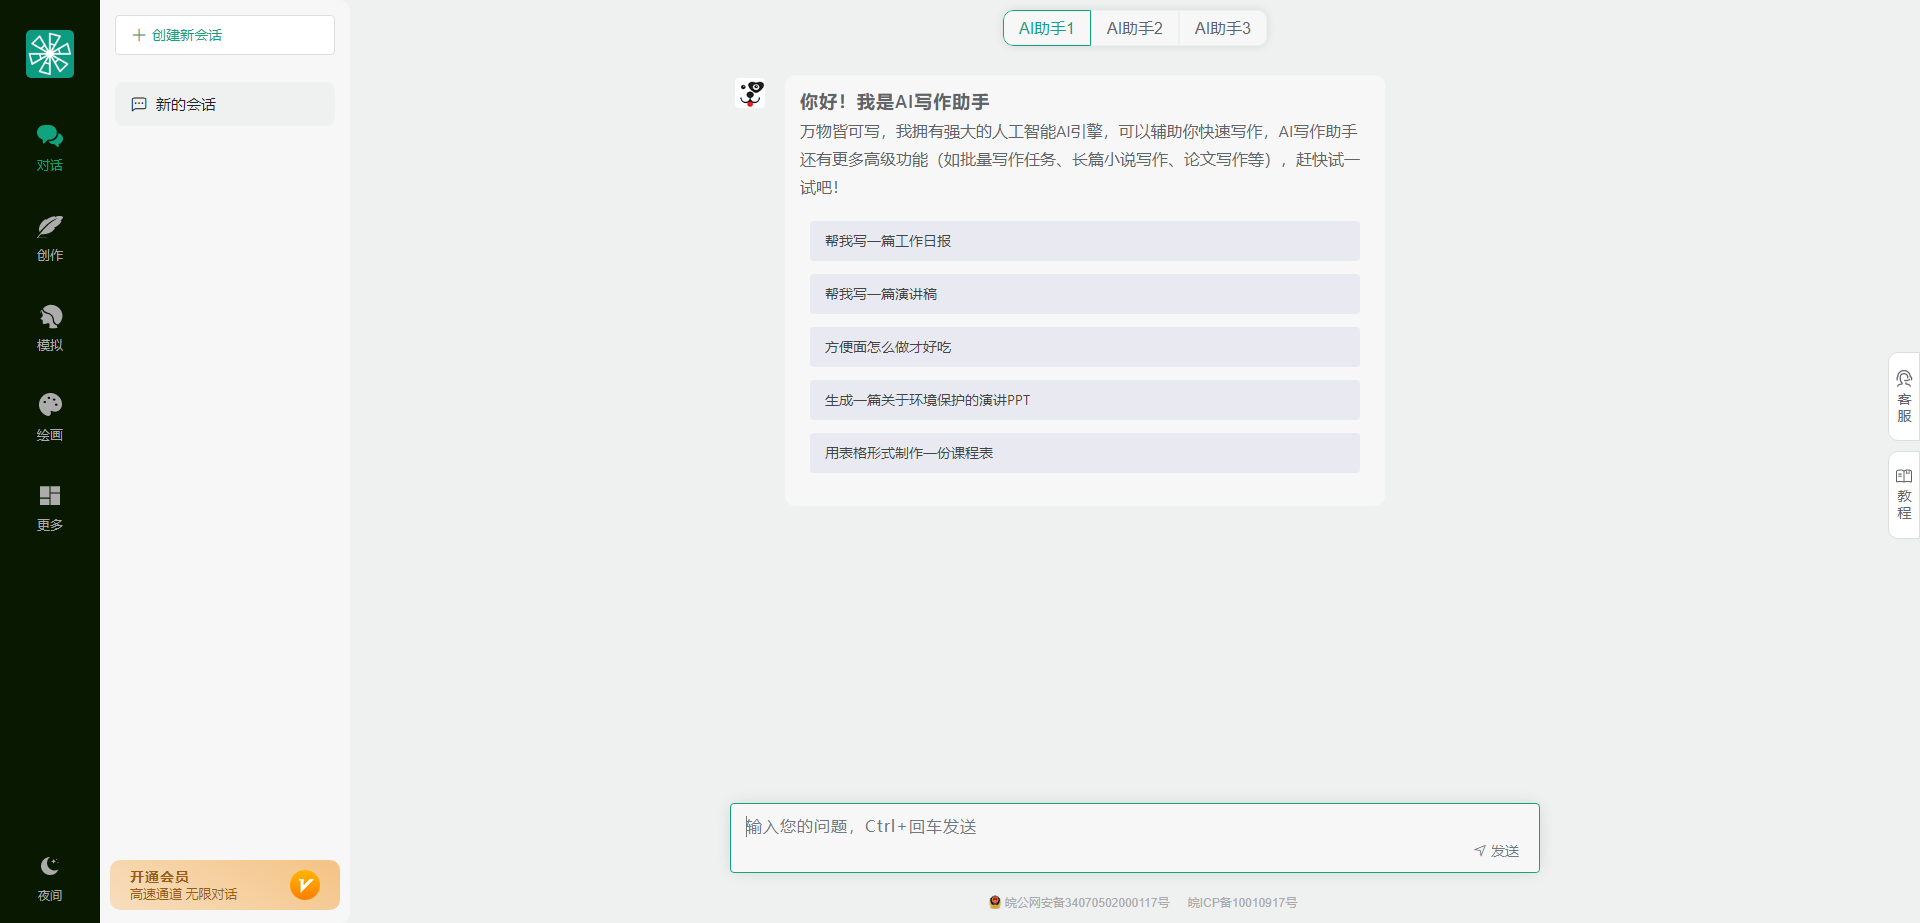Open the 模拟 simulation section
Image resolution: width=1920 pixels, height=923 pixels.
coord(50,327)
